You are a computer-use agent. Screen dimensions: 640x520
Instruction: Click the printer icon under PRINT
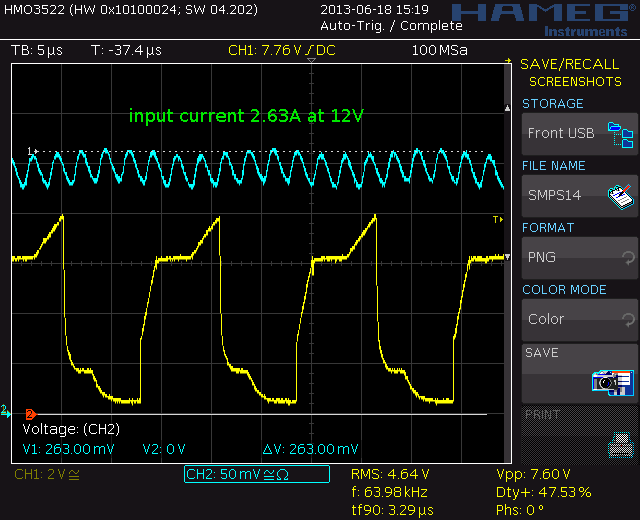[621, 445]
